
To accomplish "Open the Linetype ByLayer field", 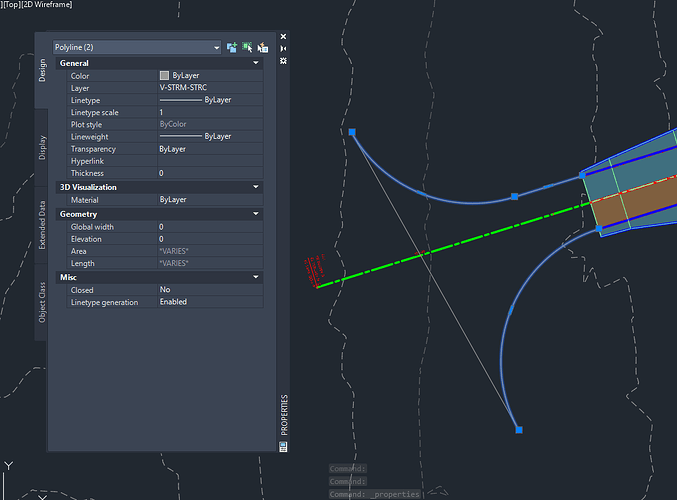I will (210, 100).
